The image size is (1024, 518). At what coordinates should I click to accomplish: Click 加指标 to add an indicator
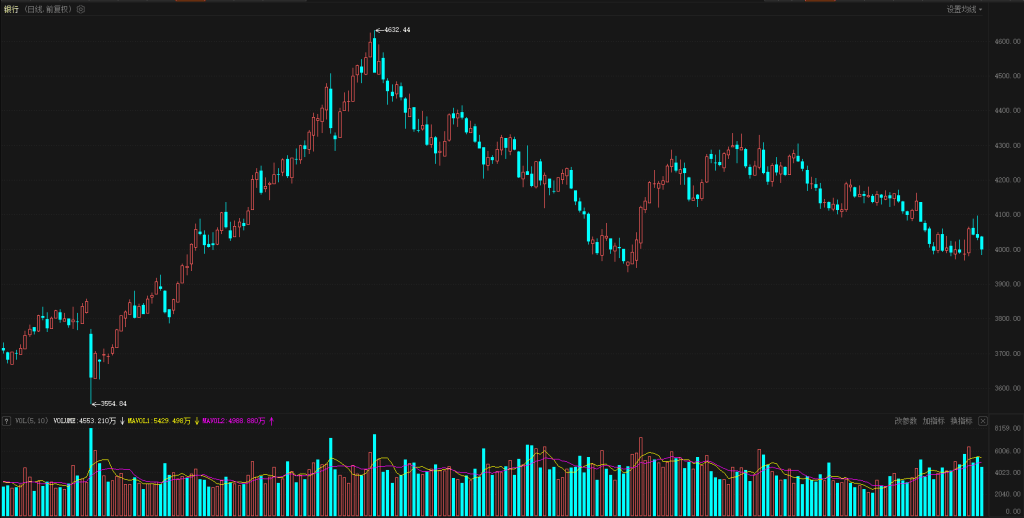(x=934, y=421)
